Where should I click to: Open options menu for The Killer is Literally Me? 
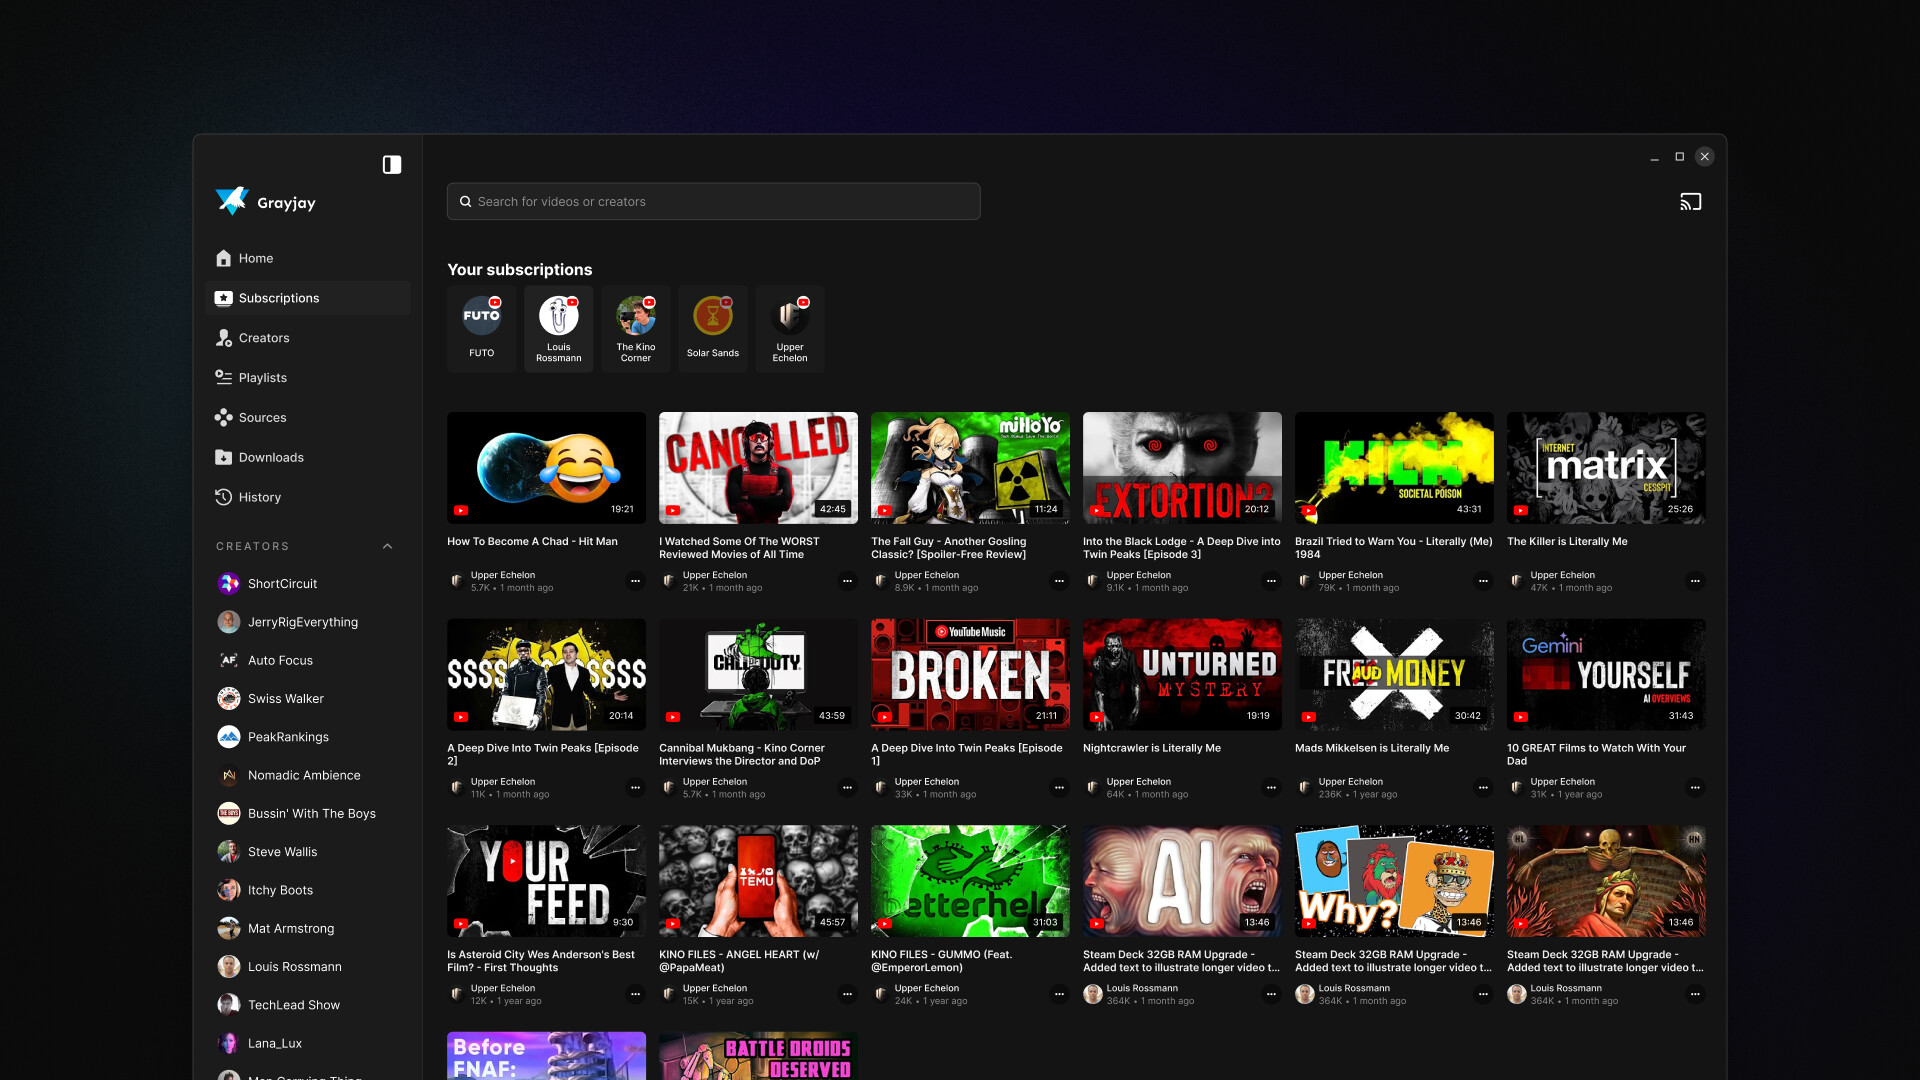coord(1695,581)
